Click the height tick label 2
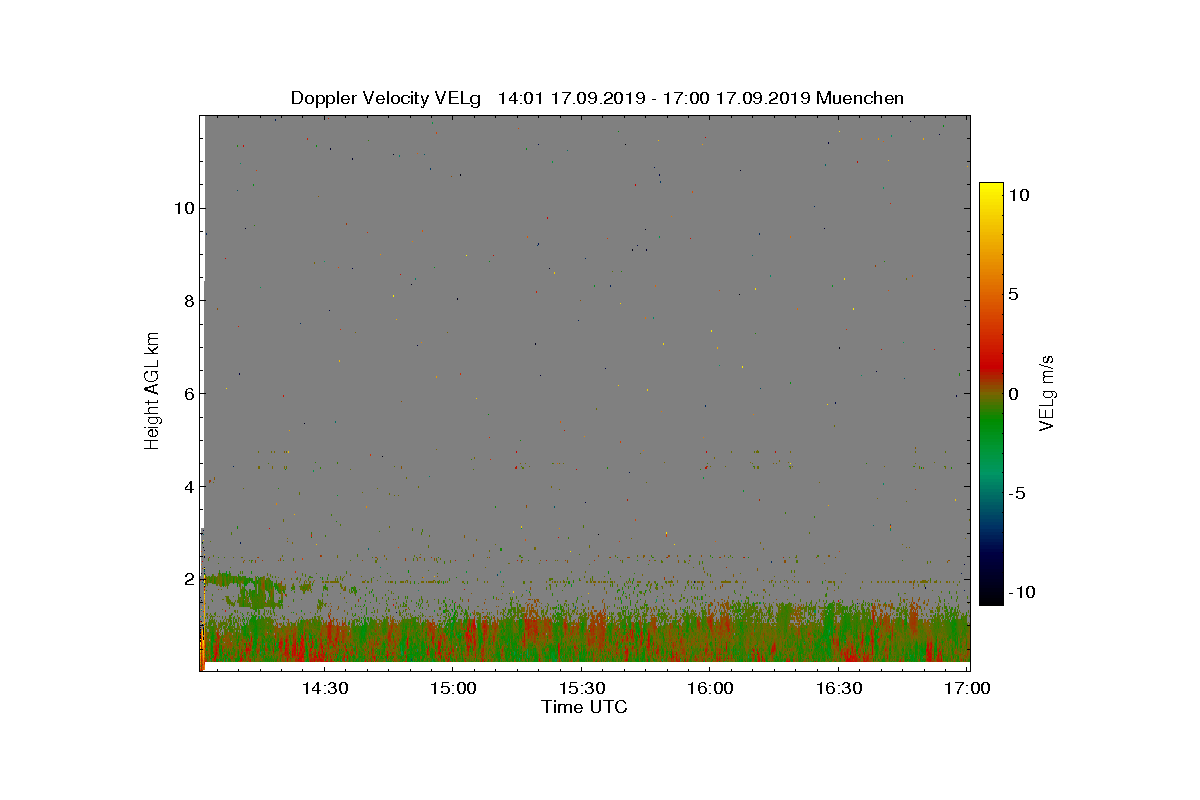 point(187,579)
